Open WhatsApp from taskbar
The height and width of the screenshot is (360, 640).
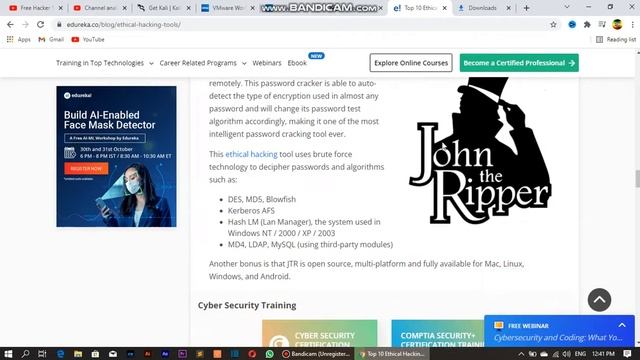pos(269,354)
